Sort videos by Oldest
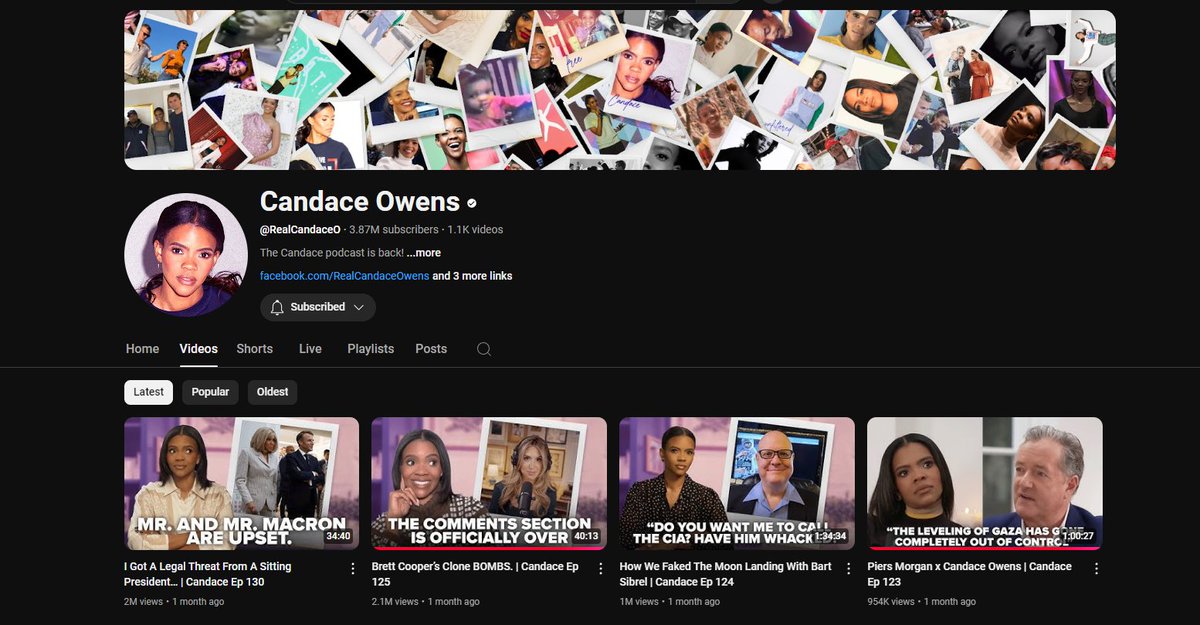Screen dimensions: 1200x625 [x=272, y=392]
